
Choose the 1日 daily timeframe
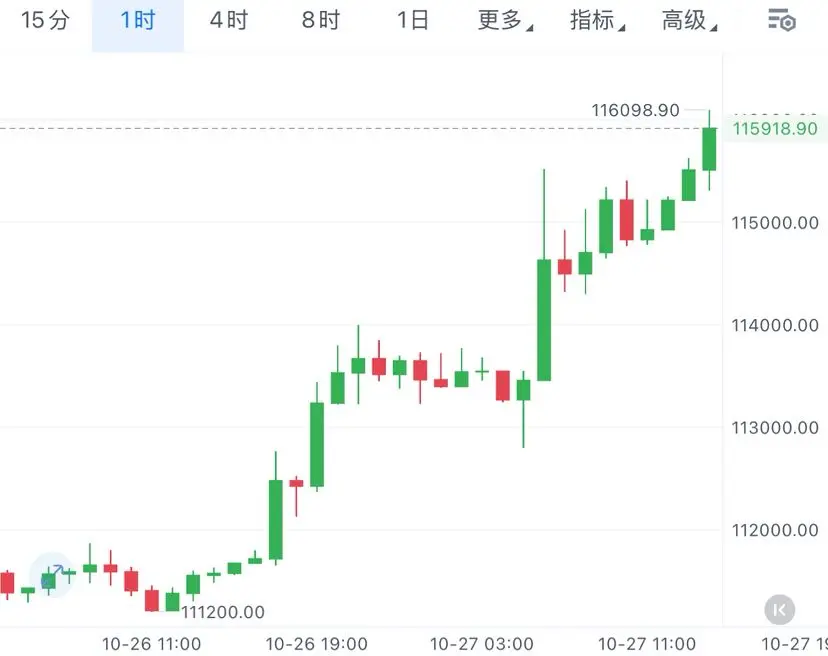coord(412,21)
